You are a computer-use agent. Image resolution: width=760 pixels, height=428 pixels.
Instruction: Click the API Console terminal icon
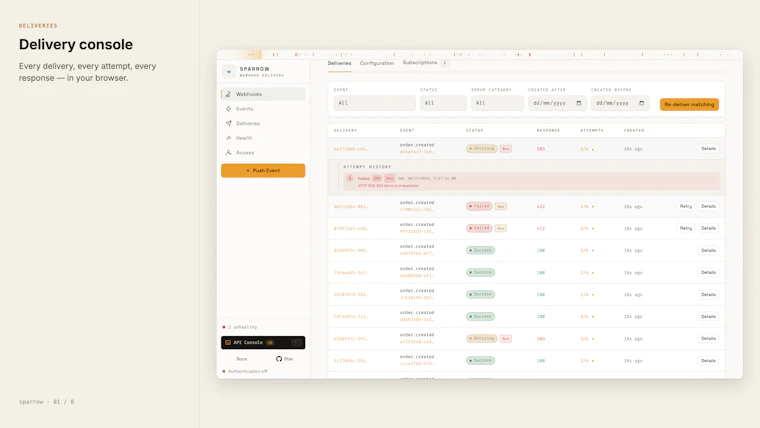228,342
